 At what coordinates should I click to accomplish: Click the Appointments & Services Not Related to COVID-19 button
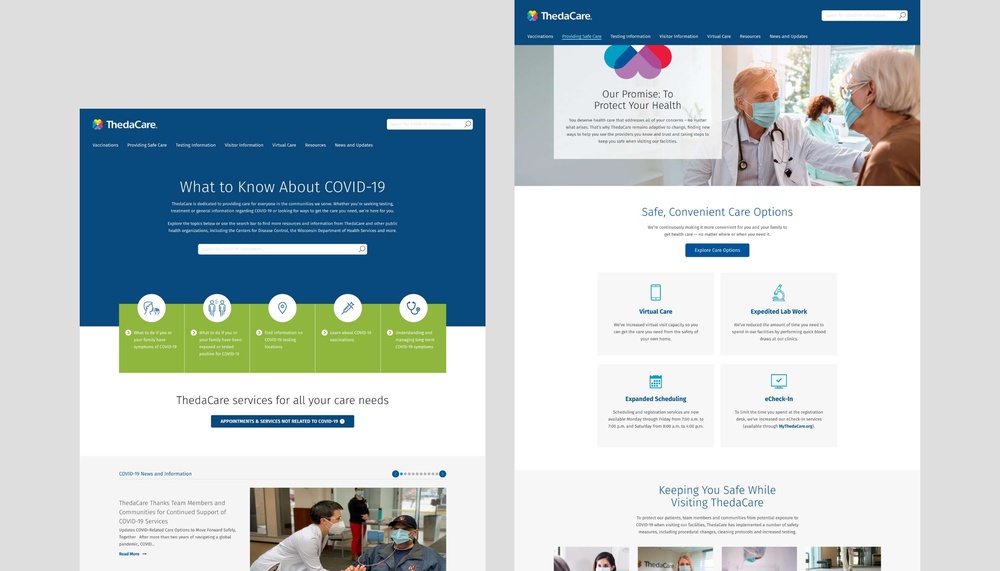pos(283,421)
